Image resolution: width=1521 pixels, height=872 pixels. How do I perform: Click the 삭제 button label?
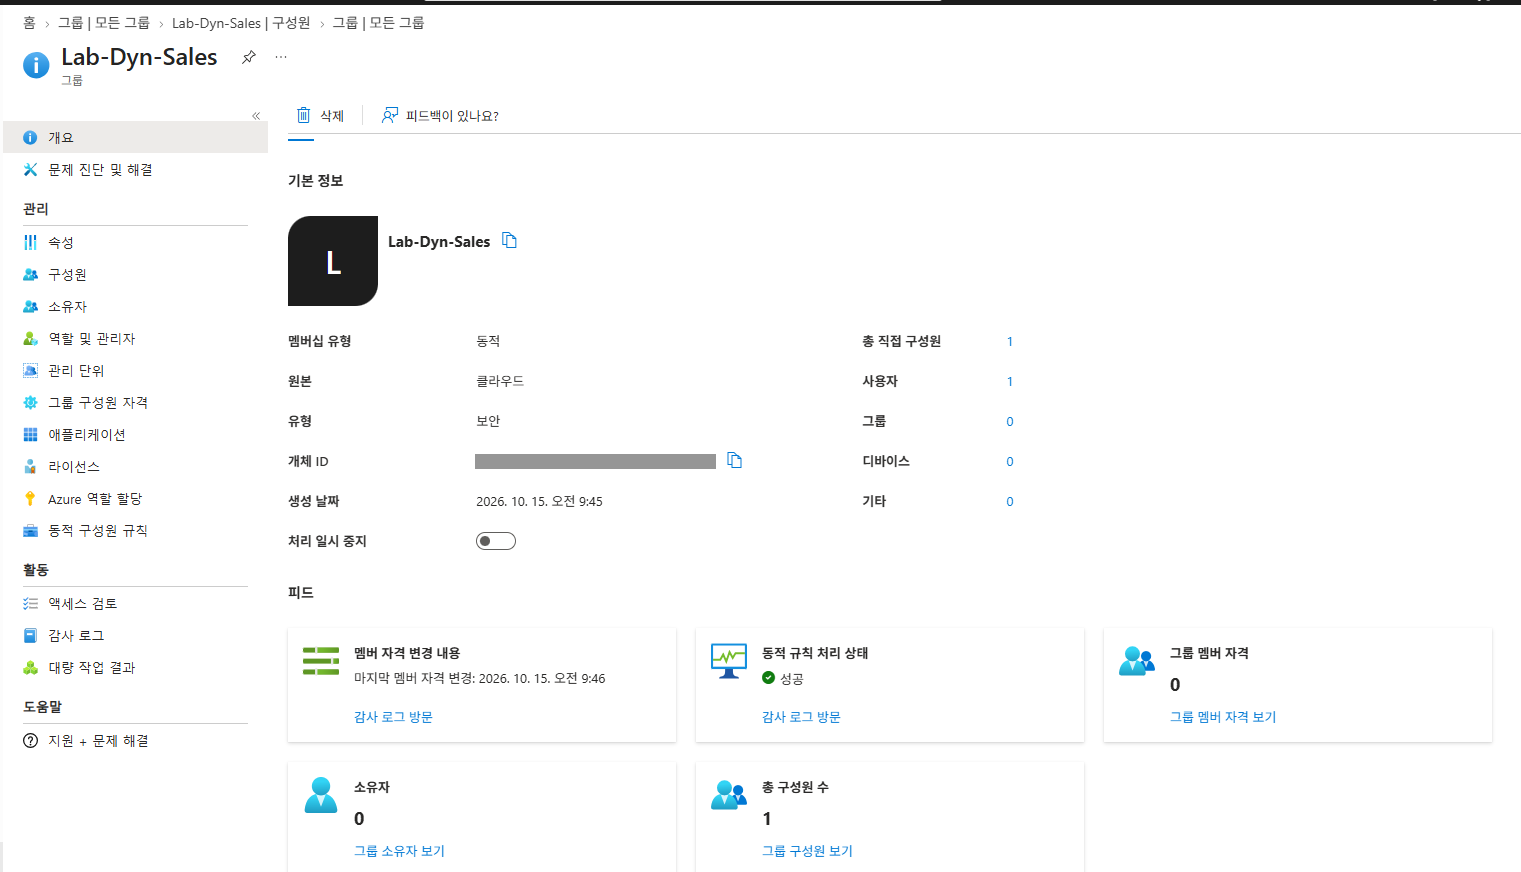coord(332,116)
